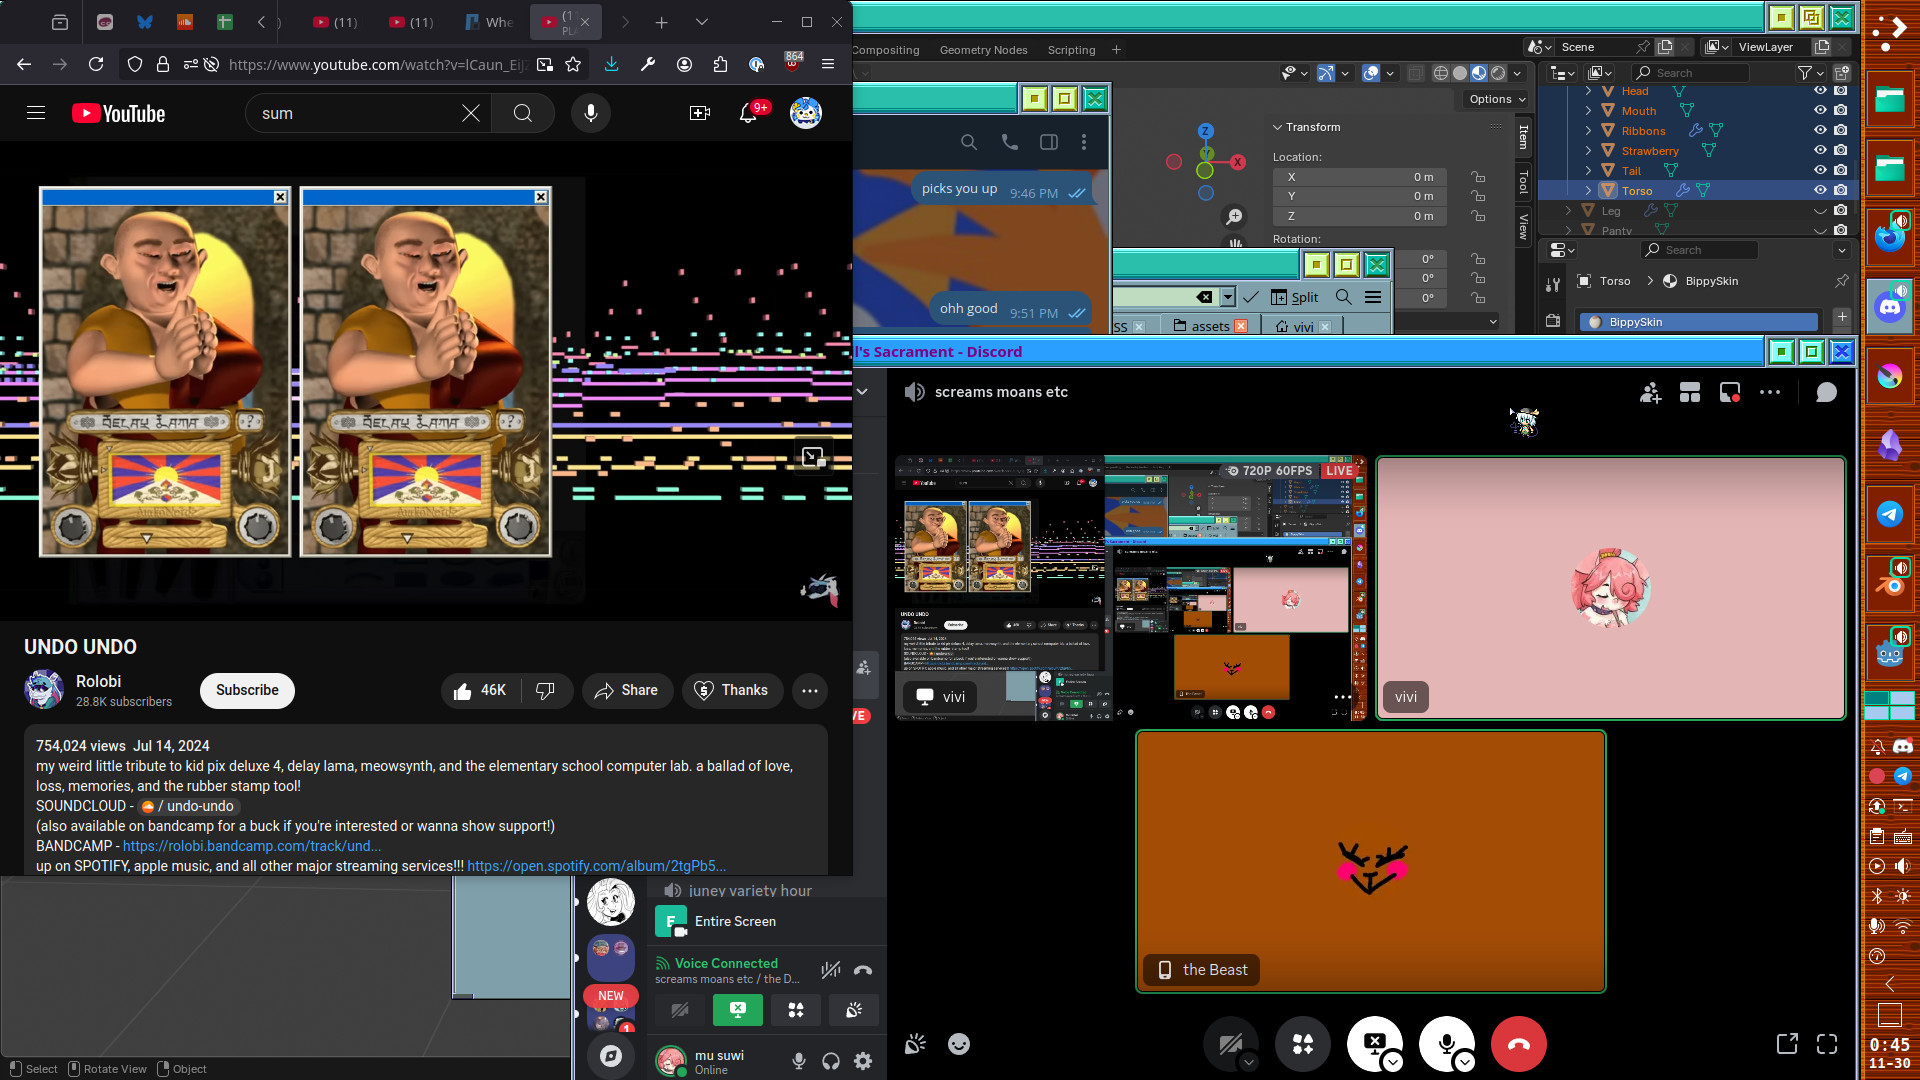1920x1080 pixels.
Task: Open chat thread icon in call header
Action: point(1826,392)
